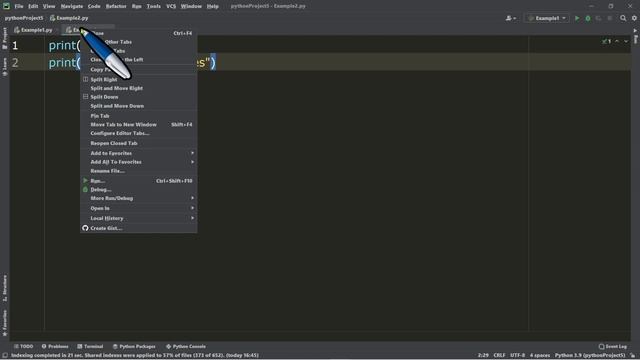The image size is (640, 360).
Task: Open the Help menu
Action: coord(212,6)
